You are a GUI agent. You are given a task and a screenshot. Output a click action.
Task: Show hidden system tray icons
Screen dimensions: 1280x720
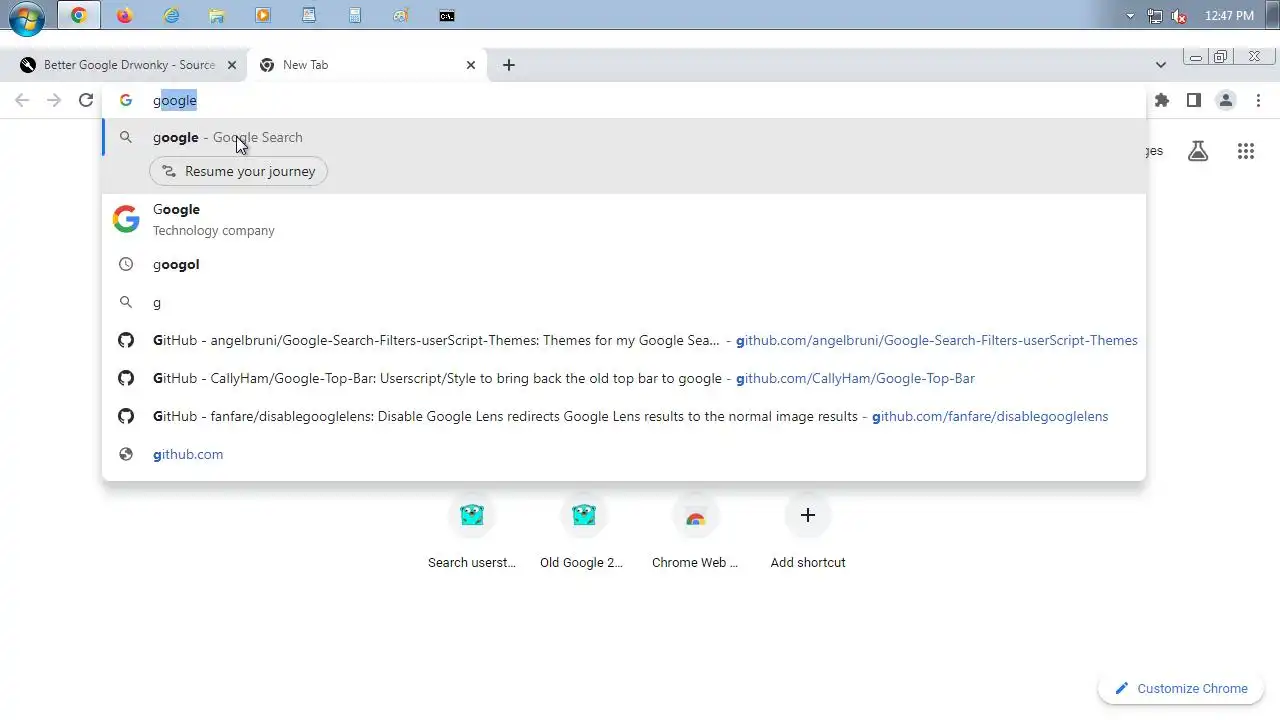[1131, 16]
